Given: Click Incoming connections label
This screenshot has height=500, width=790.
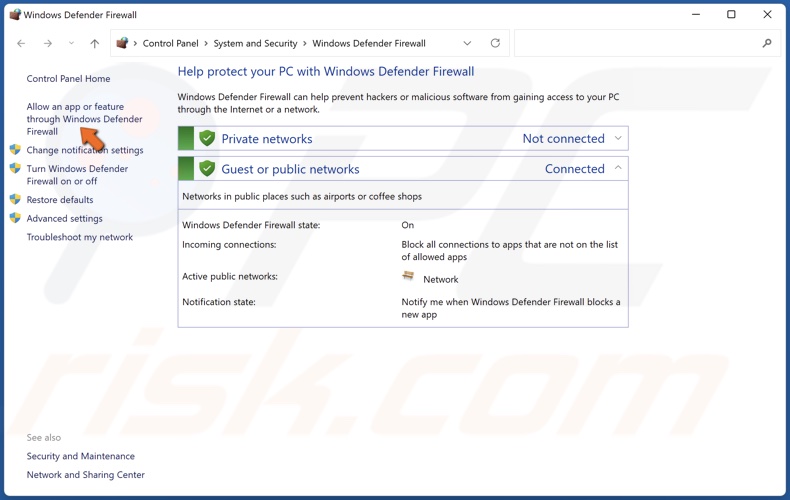Looking at the screenshot, I should pos(229,245).
